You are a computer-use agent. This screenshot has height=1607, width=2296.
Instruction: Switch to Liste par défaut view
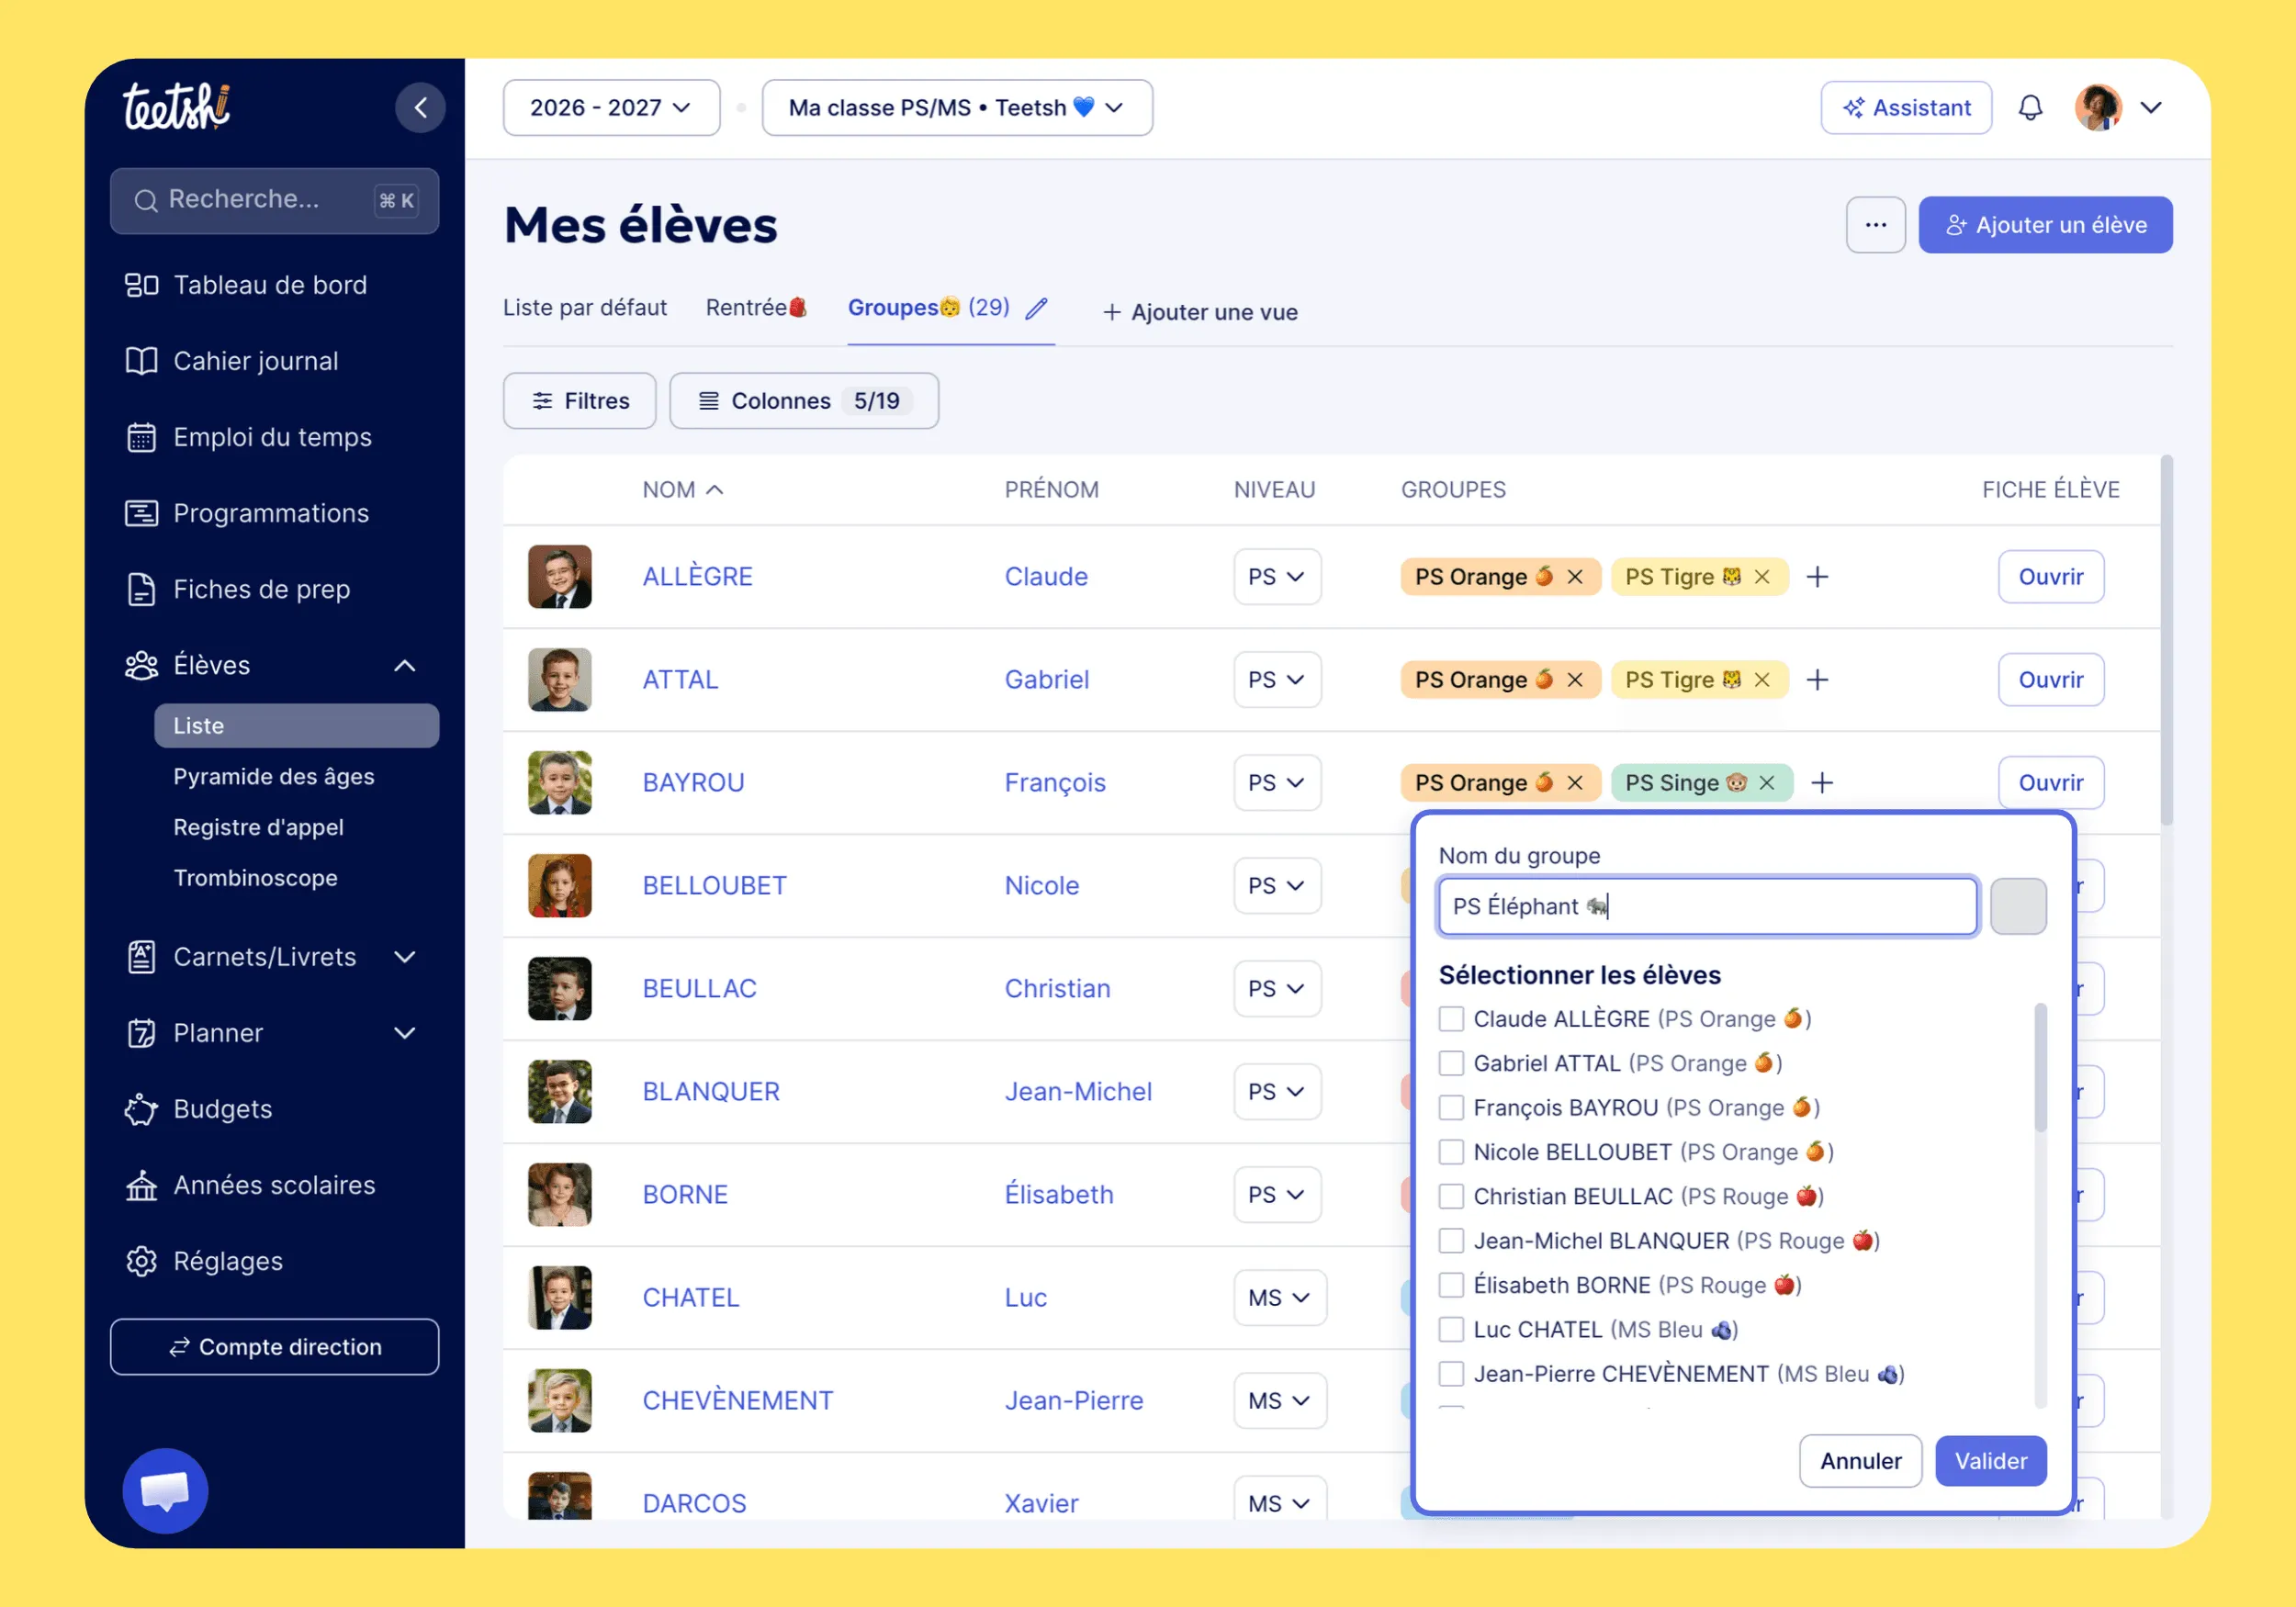point(585,308)
